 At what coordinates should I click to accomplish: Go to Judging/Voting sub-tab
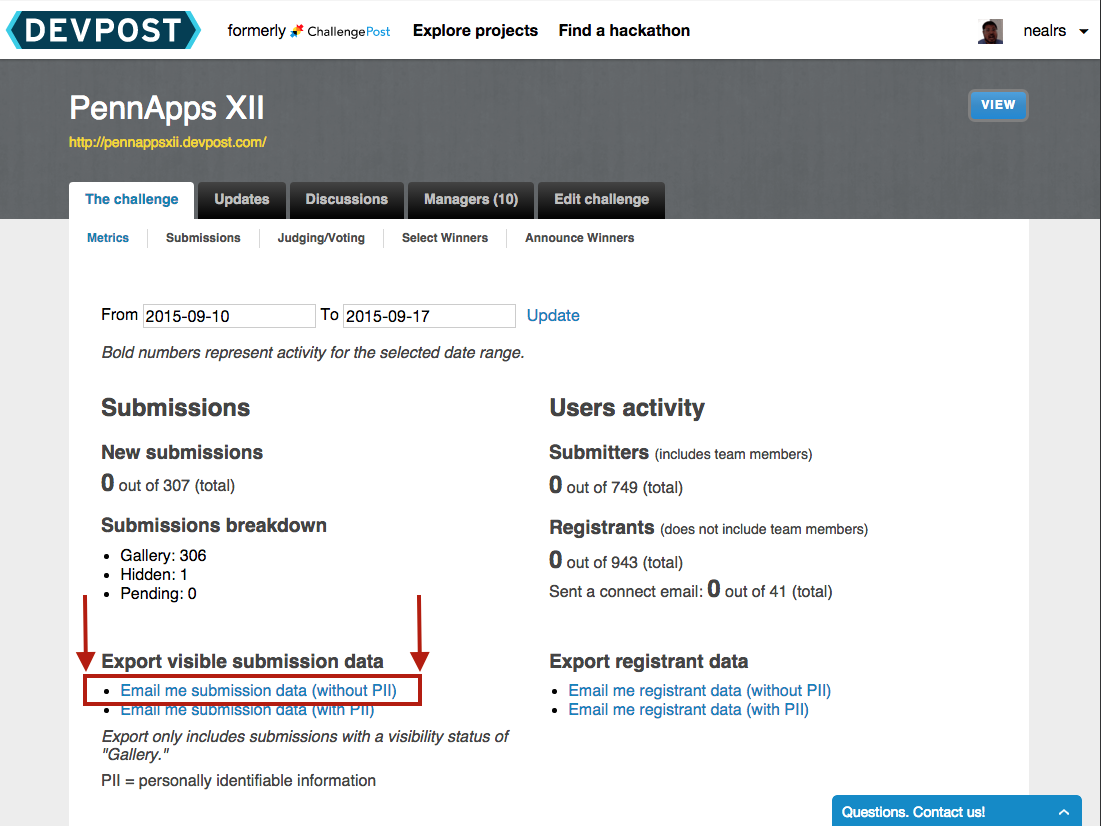321,238
